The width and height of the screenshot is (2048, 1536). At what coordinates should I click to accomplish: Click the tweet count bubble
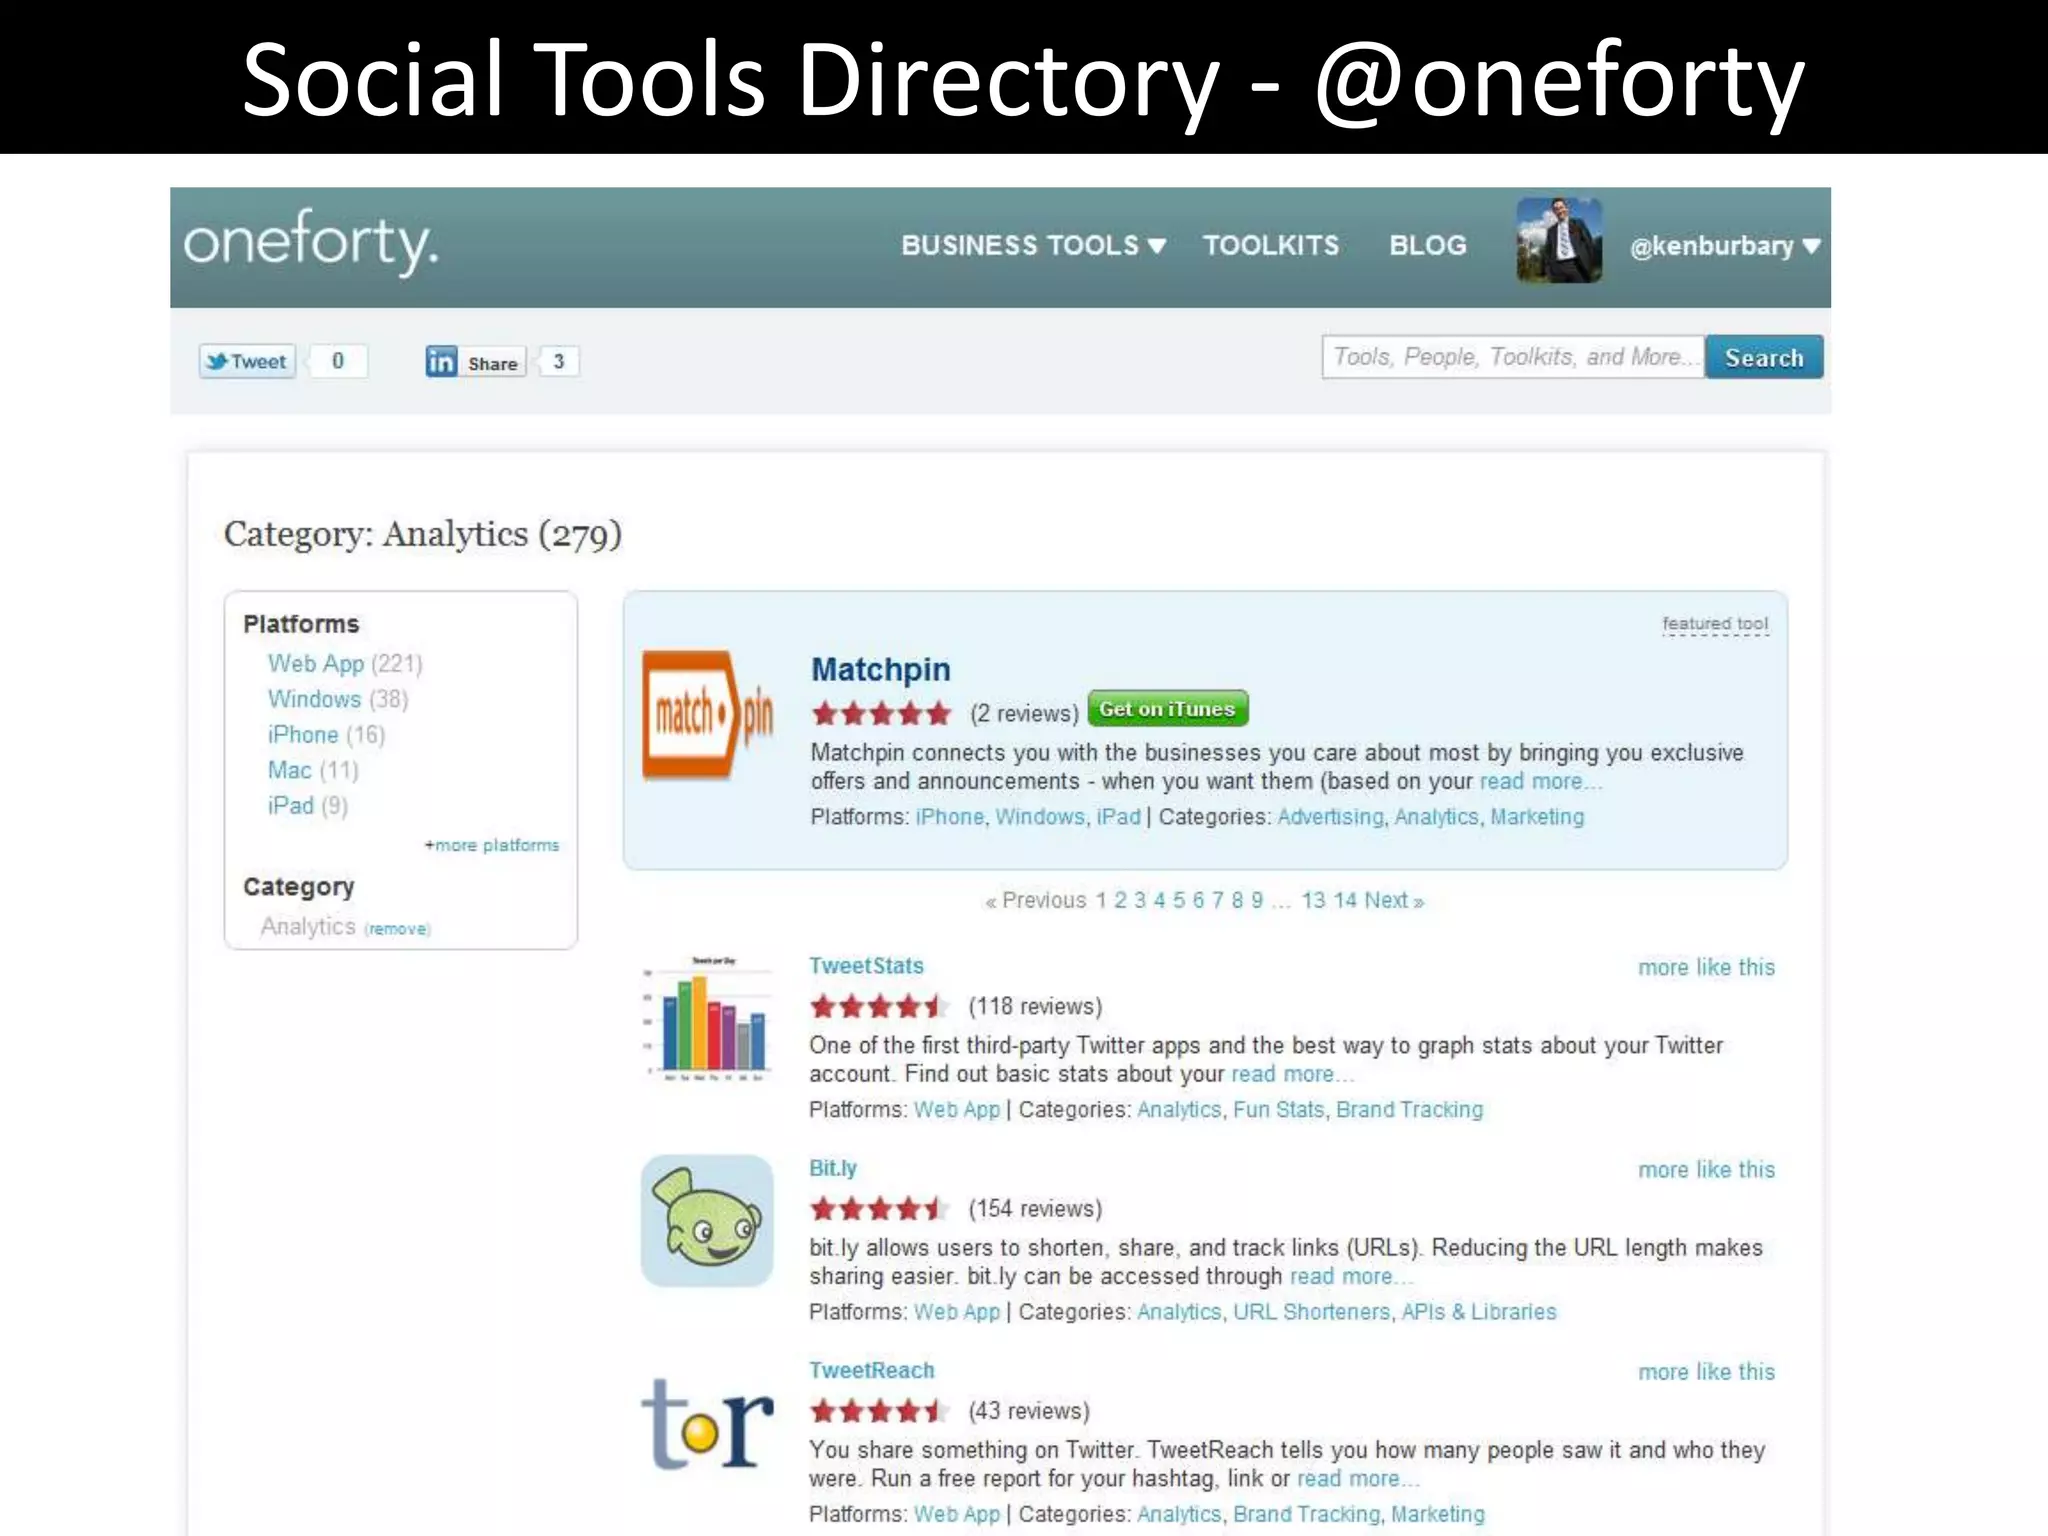tap(338, 361)
